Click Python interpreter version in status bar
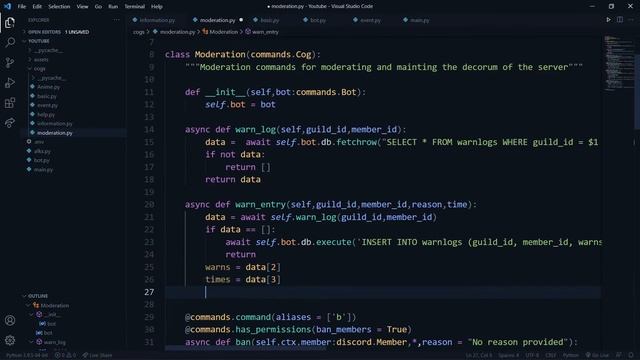The width and height of the screenshot is (640, 360). tap(27, 355)
